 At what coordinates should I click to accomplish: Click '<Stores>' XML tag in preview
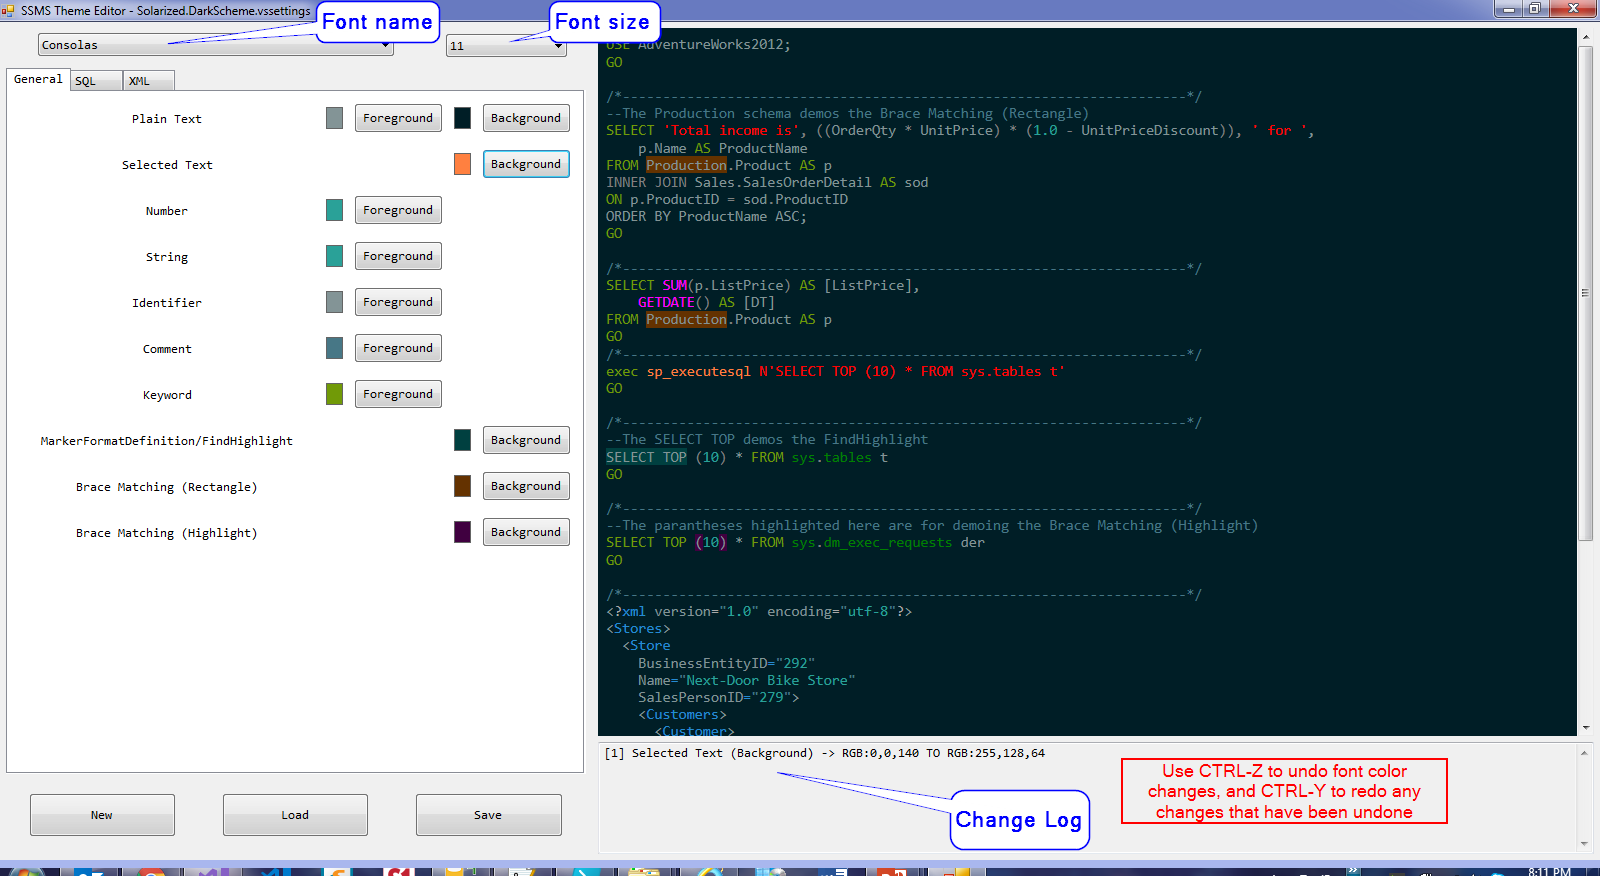[638, 629]
